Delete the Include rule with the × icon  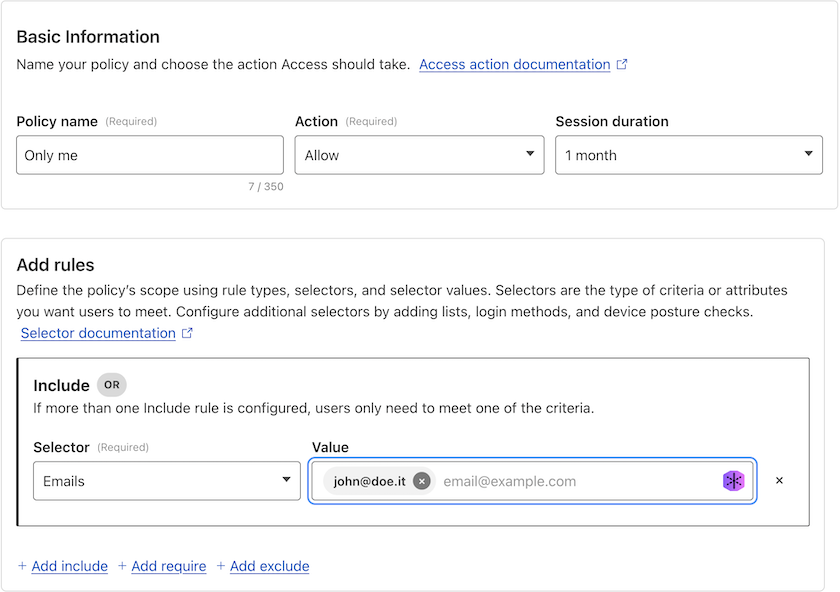click(780, 481)
